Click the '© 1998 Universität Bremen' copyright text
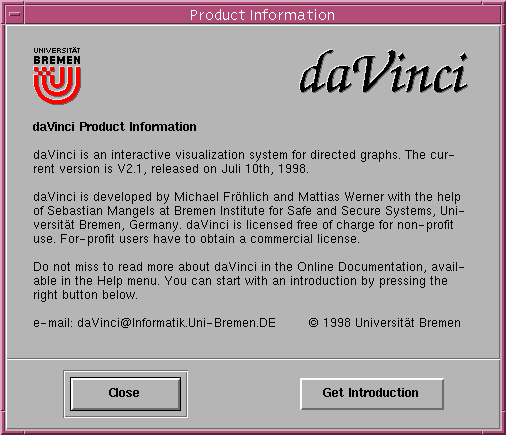 [385, 323]
